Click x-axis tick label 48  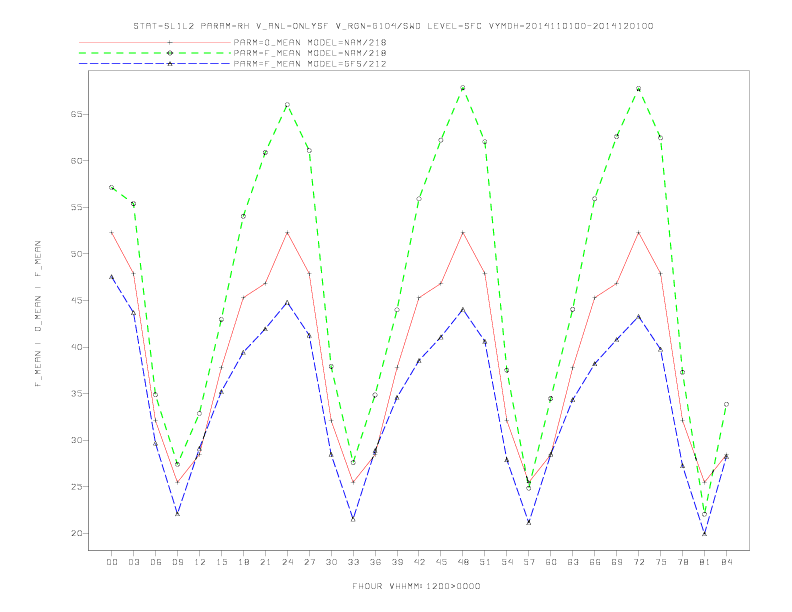coord(463,562)
